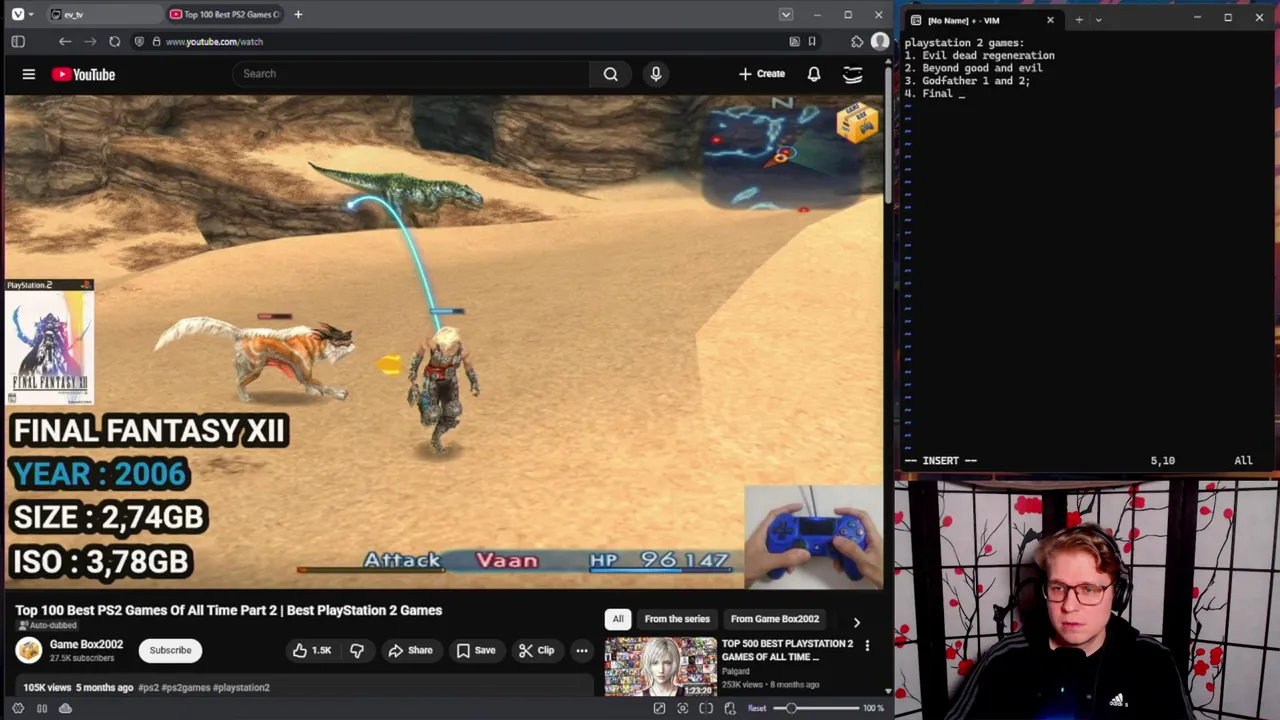Image resolution: width=1280 pixels, height=720 pixels.
Task: Expand the browser tab list dropdown
Action: [786, 14]
